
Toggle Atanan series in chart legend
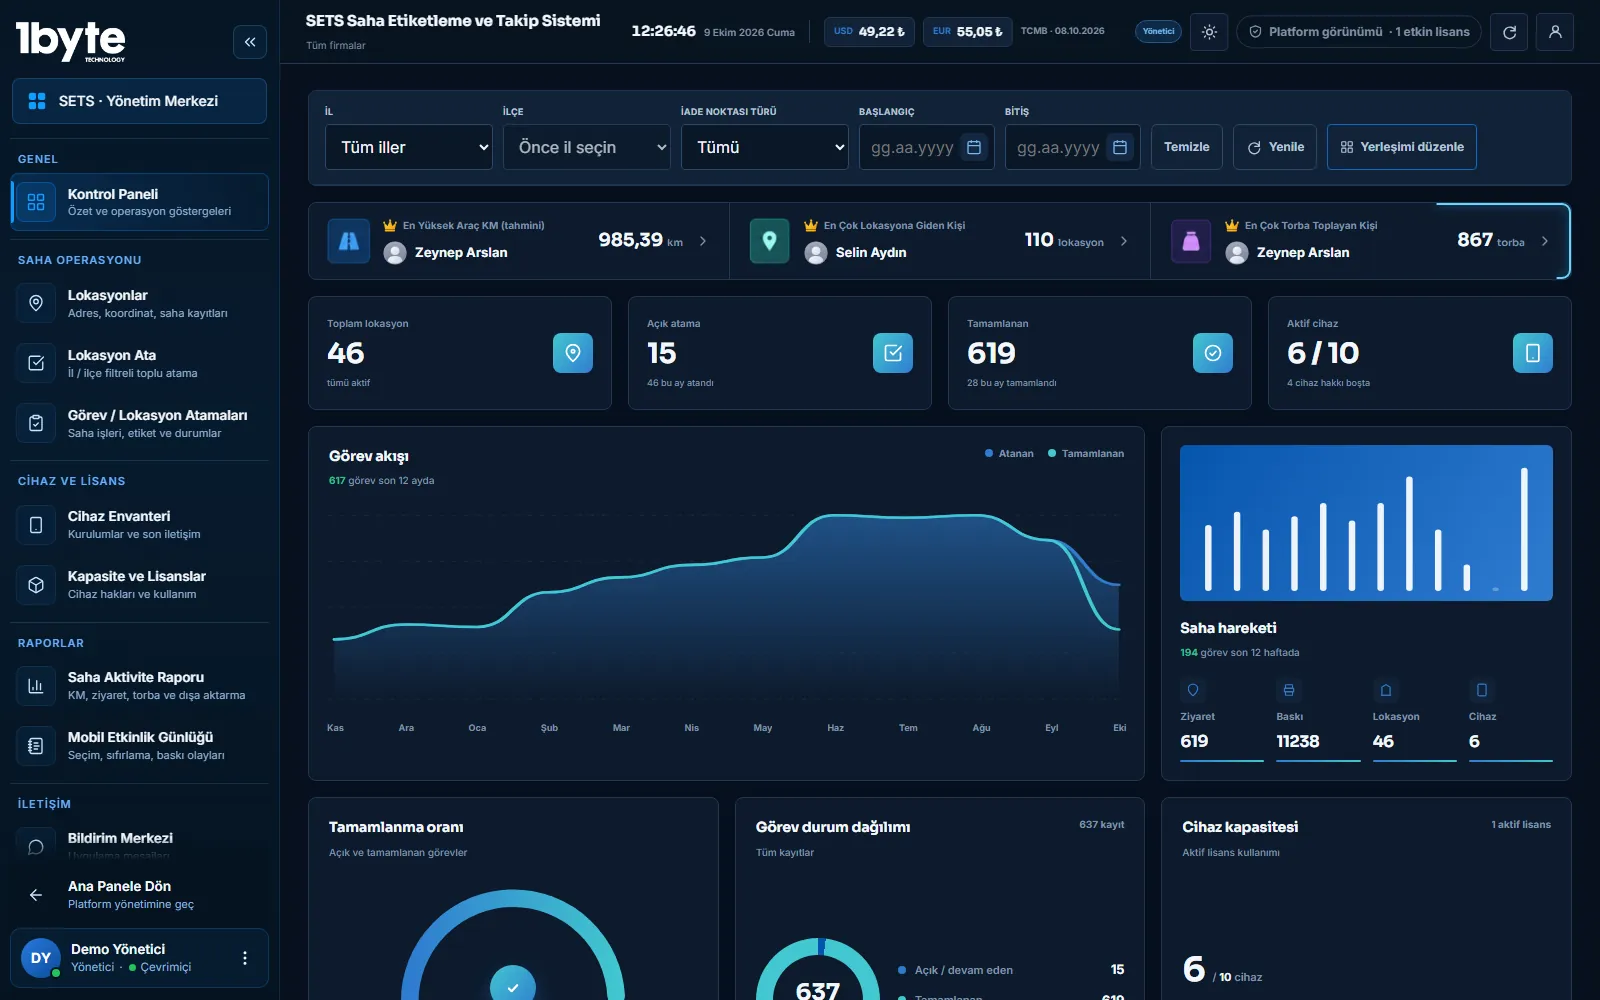[1009, 454]
